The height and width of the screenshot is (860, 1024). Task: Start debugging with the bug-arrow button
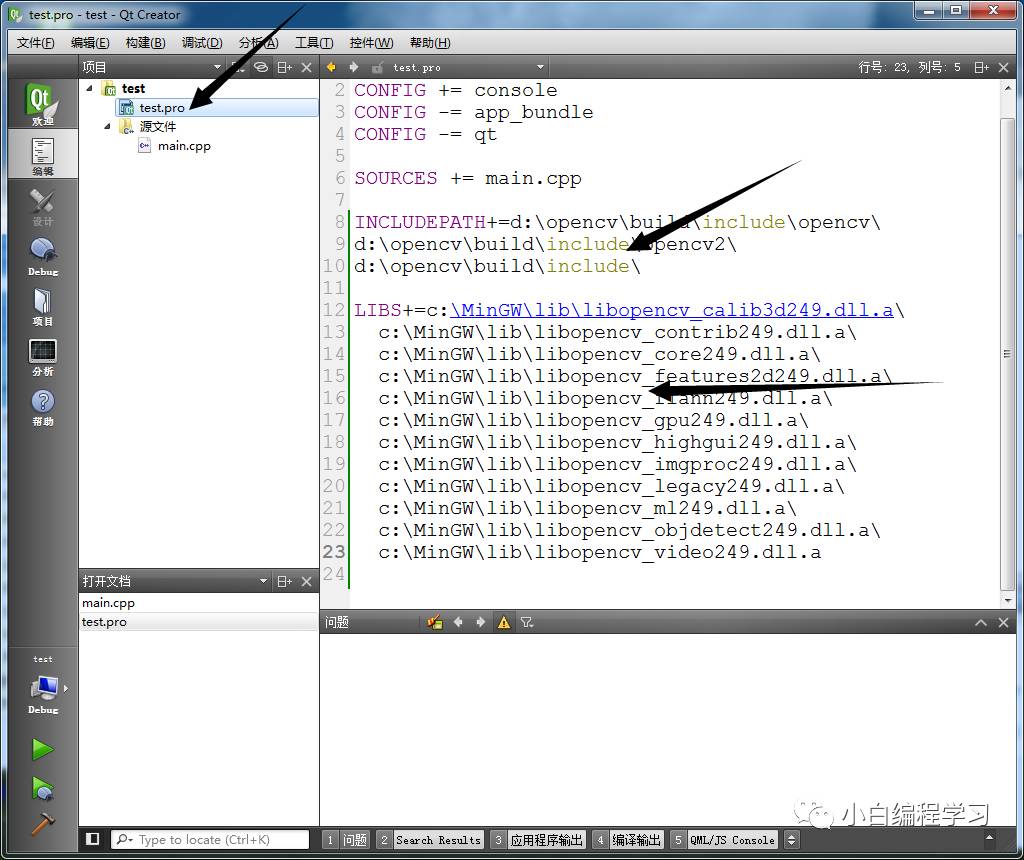coord(42,788)
